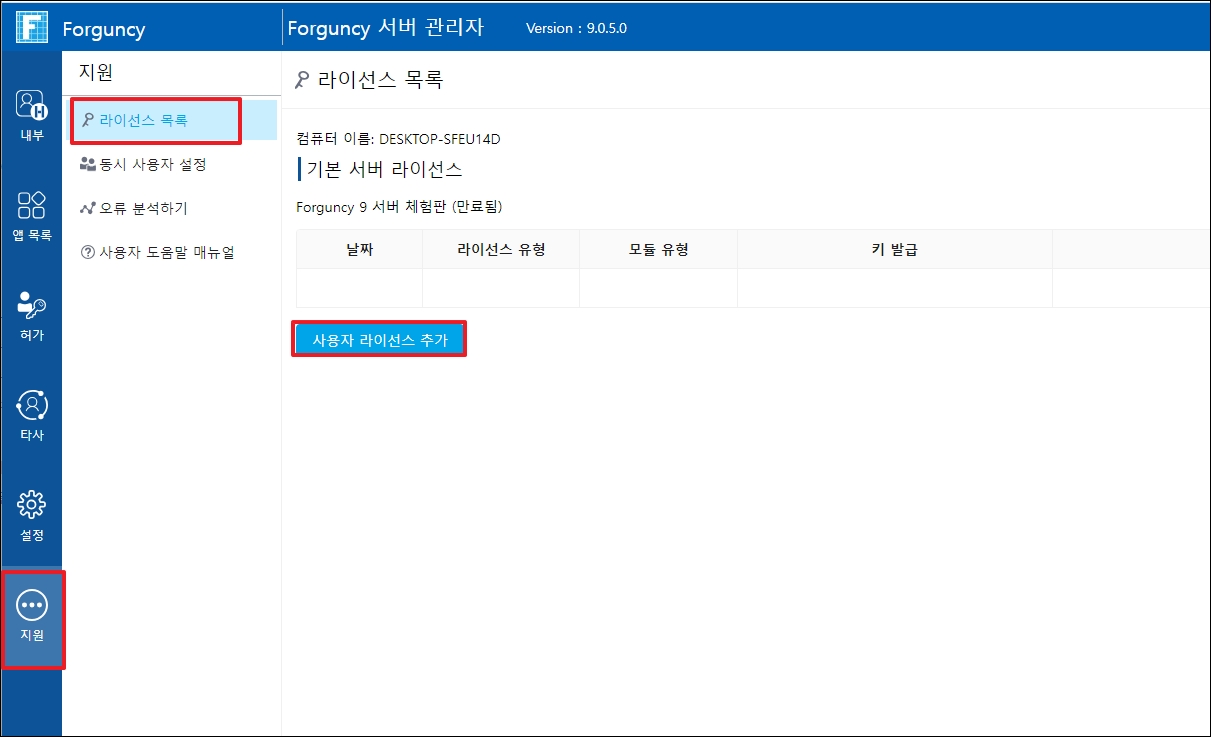The width and height of the screenshot is (1211, 737).
Task: Click the question mark icon beside 사용자 도움말 매뉴얼
Action: 87,253
